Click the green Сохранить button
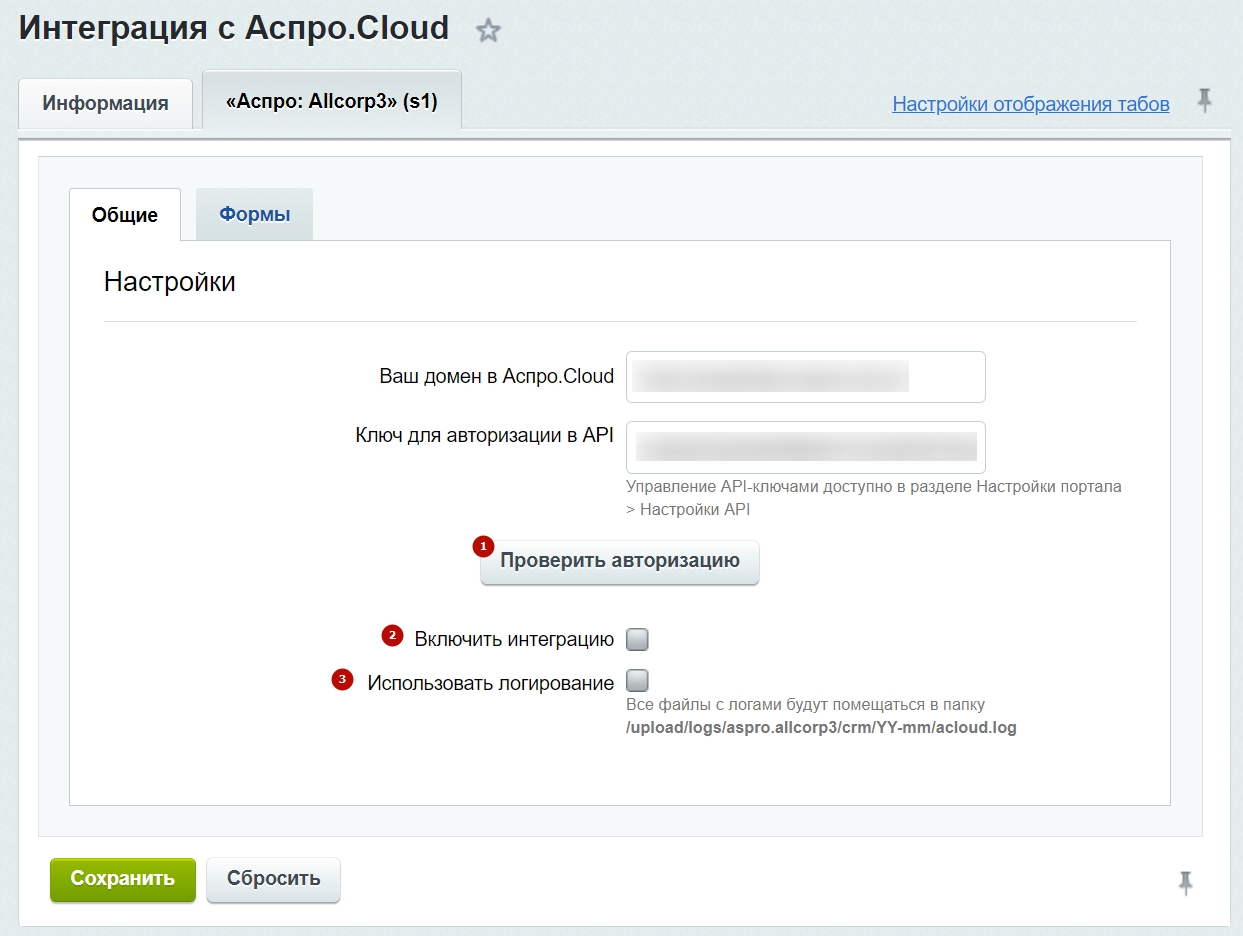Viewport: 1243px width, 936px height. pyautogui.click(x=123, y=879)
